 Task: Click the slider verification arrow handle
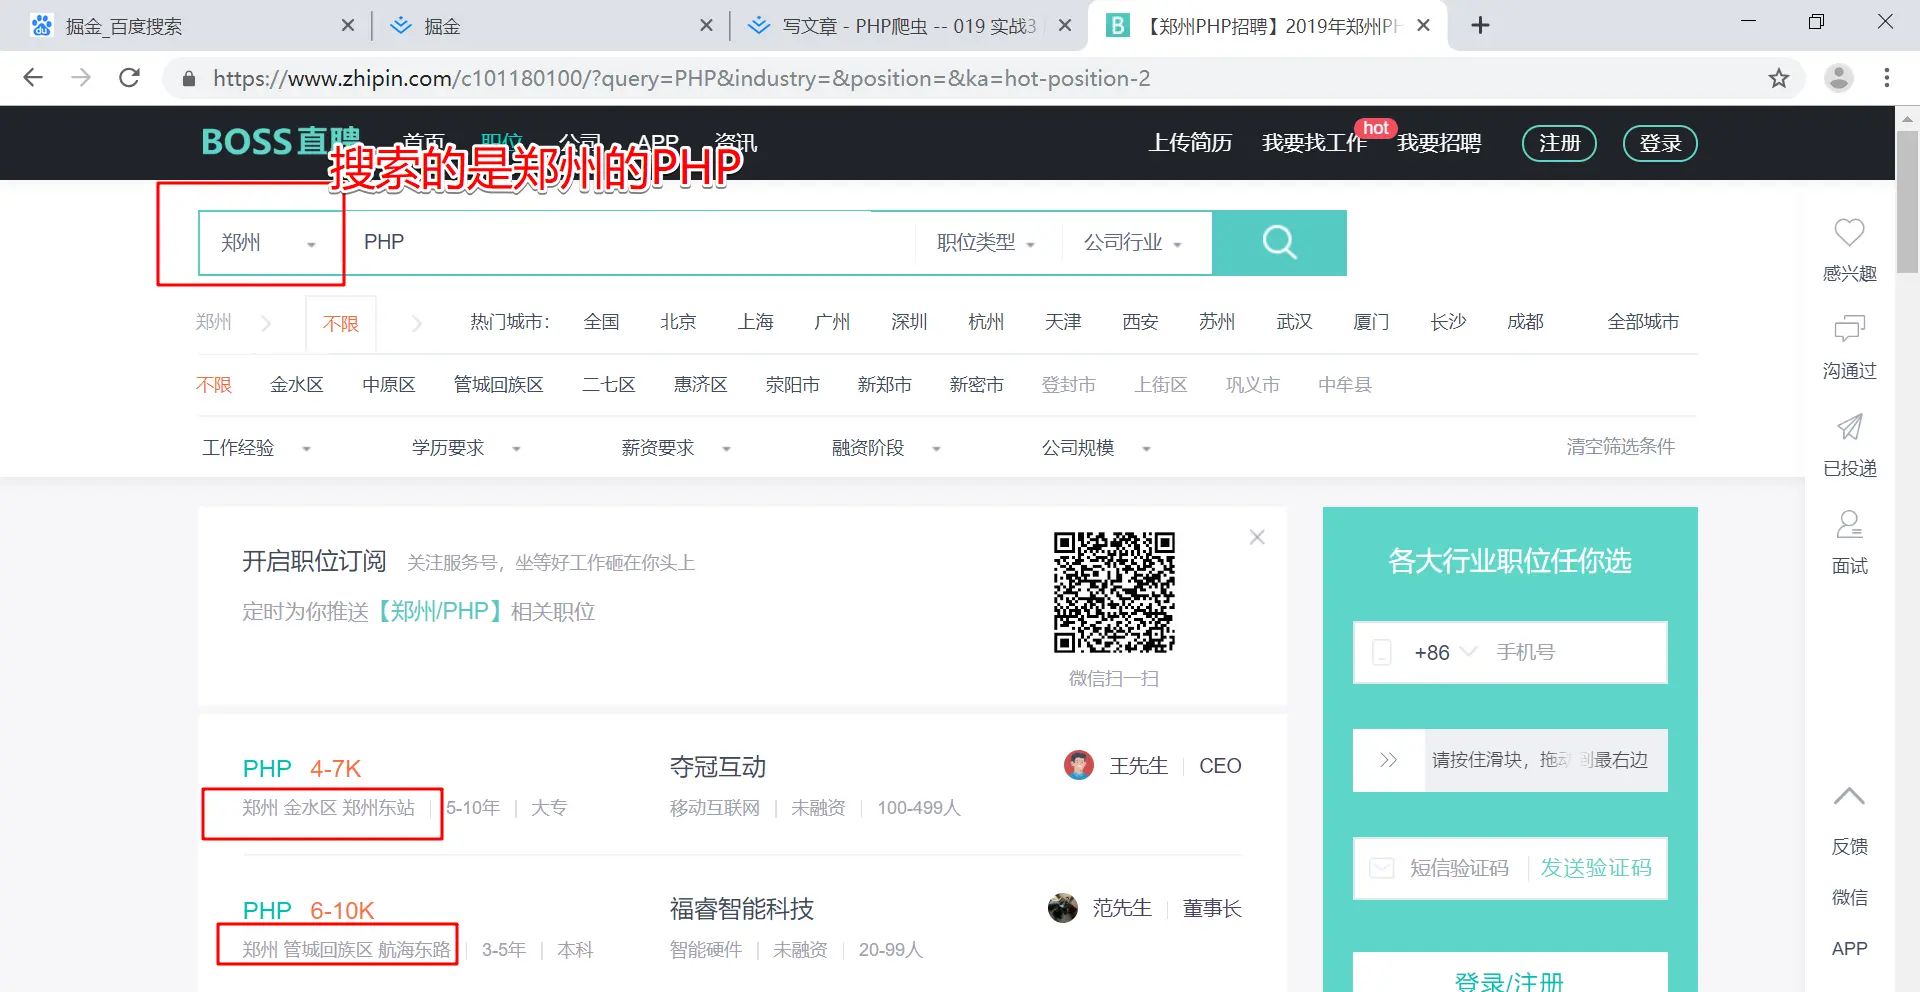click(1389, 760)
